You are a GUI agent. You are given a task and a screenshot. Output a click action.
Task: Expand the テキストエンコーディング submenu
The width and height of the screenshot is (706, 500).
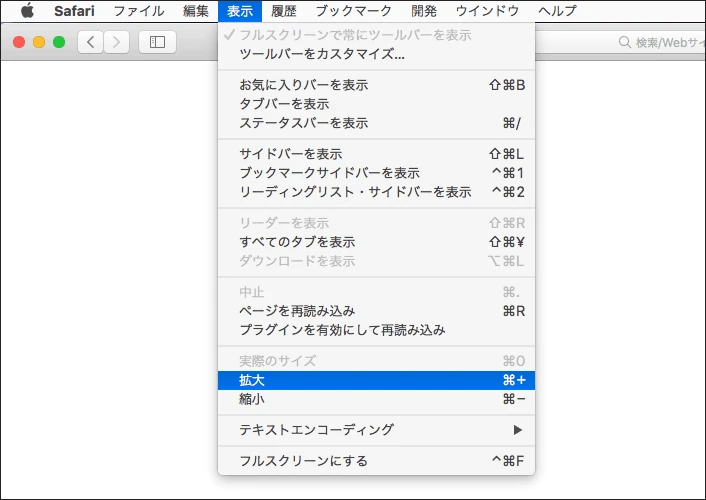(376, 430)
